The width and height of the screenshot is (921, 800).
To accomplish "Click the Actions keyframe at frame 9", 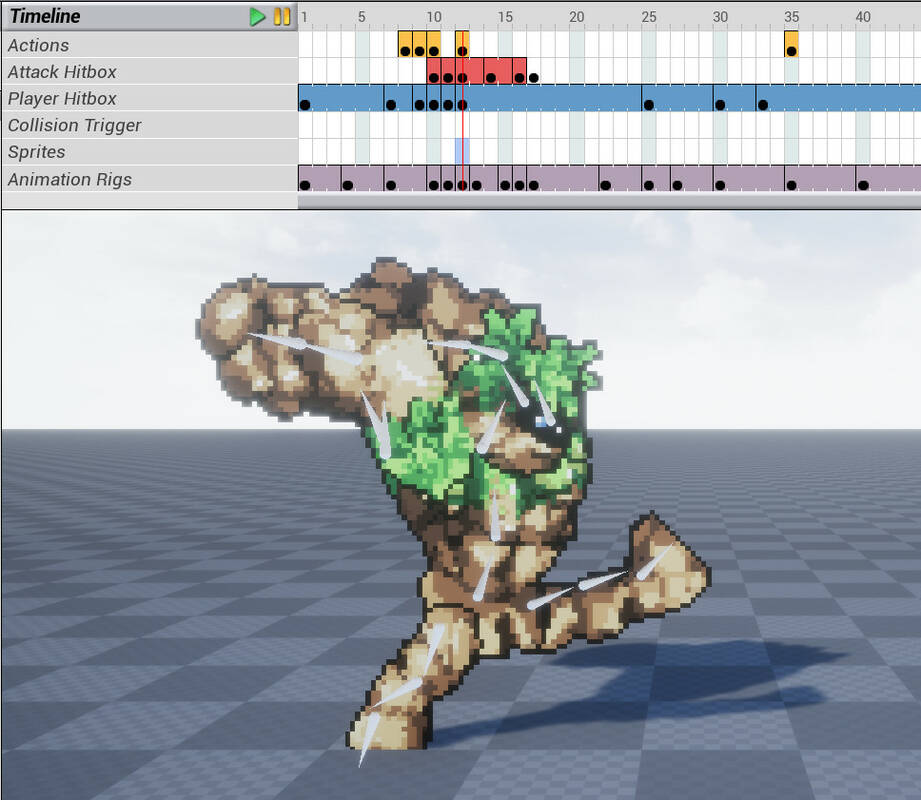I will 419,51.
